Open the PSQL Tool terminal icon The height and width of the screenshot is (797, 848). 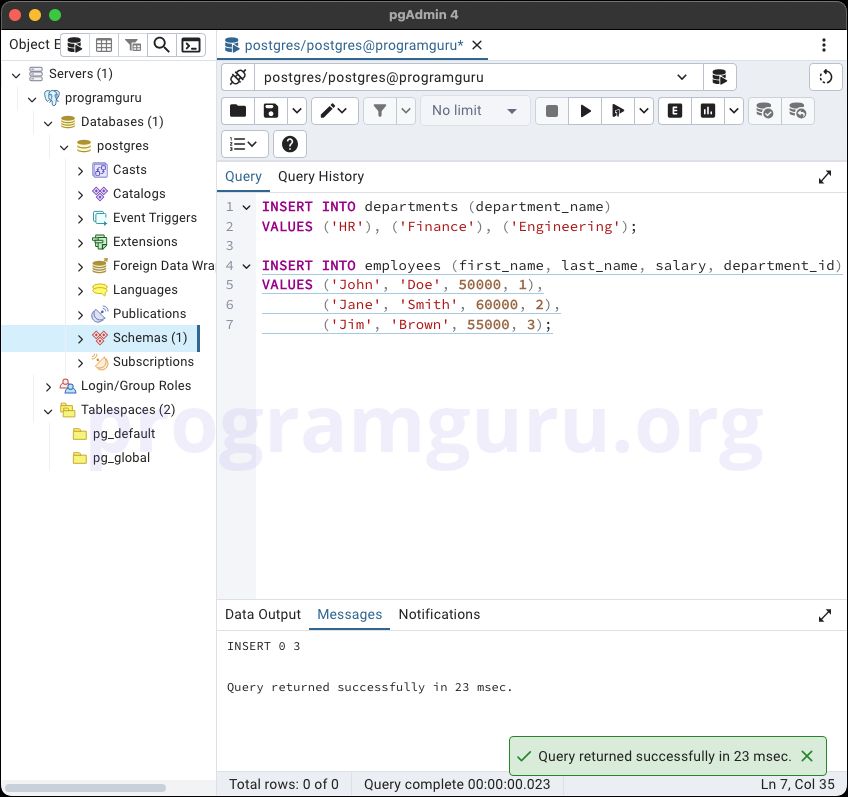coord(191,45)
